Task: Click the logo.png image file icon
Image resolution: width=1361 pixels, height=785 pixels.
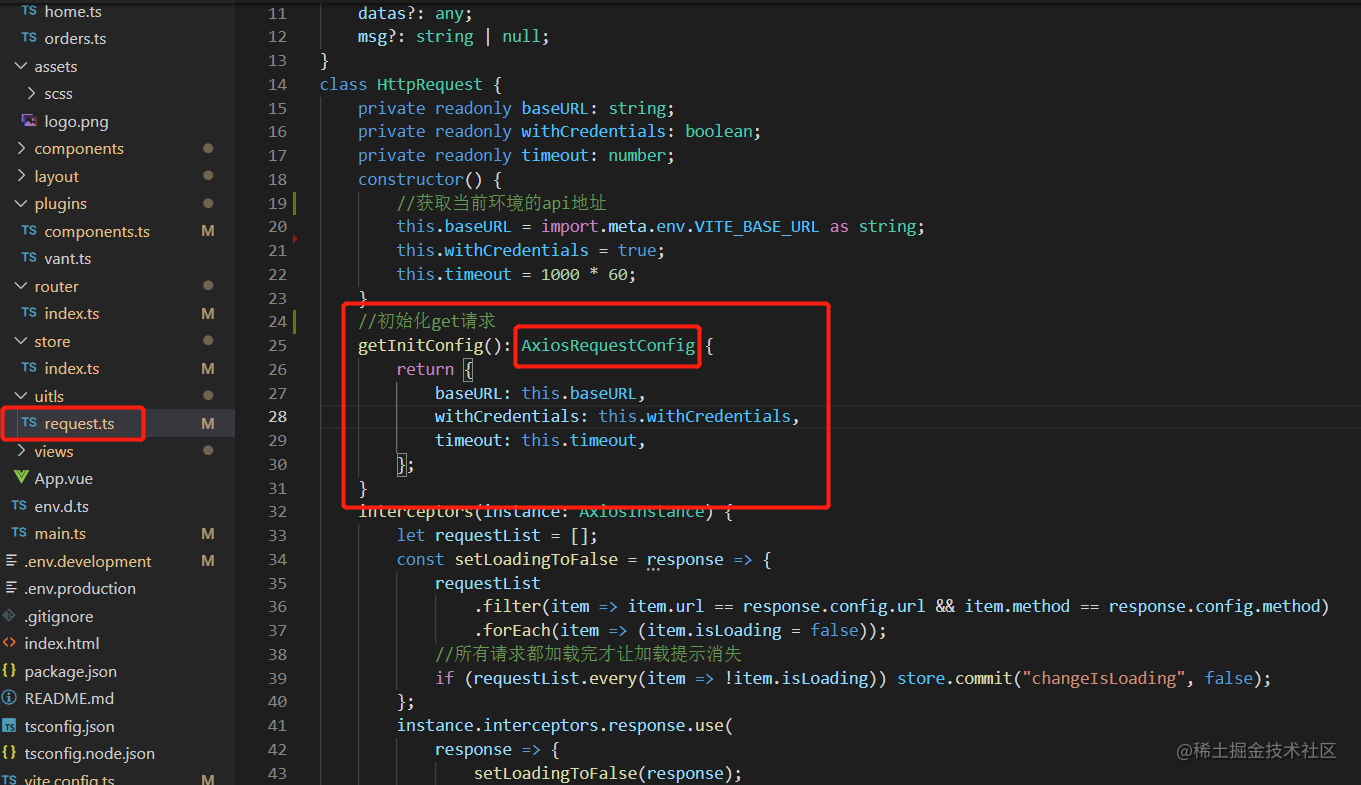Action: (x=29, y=121)
